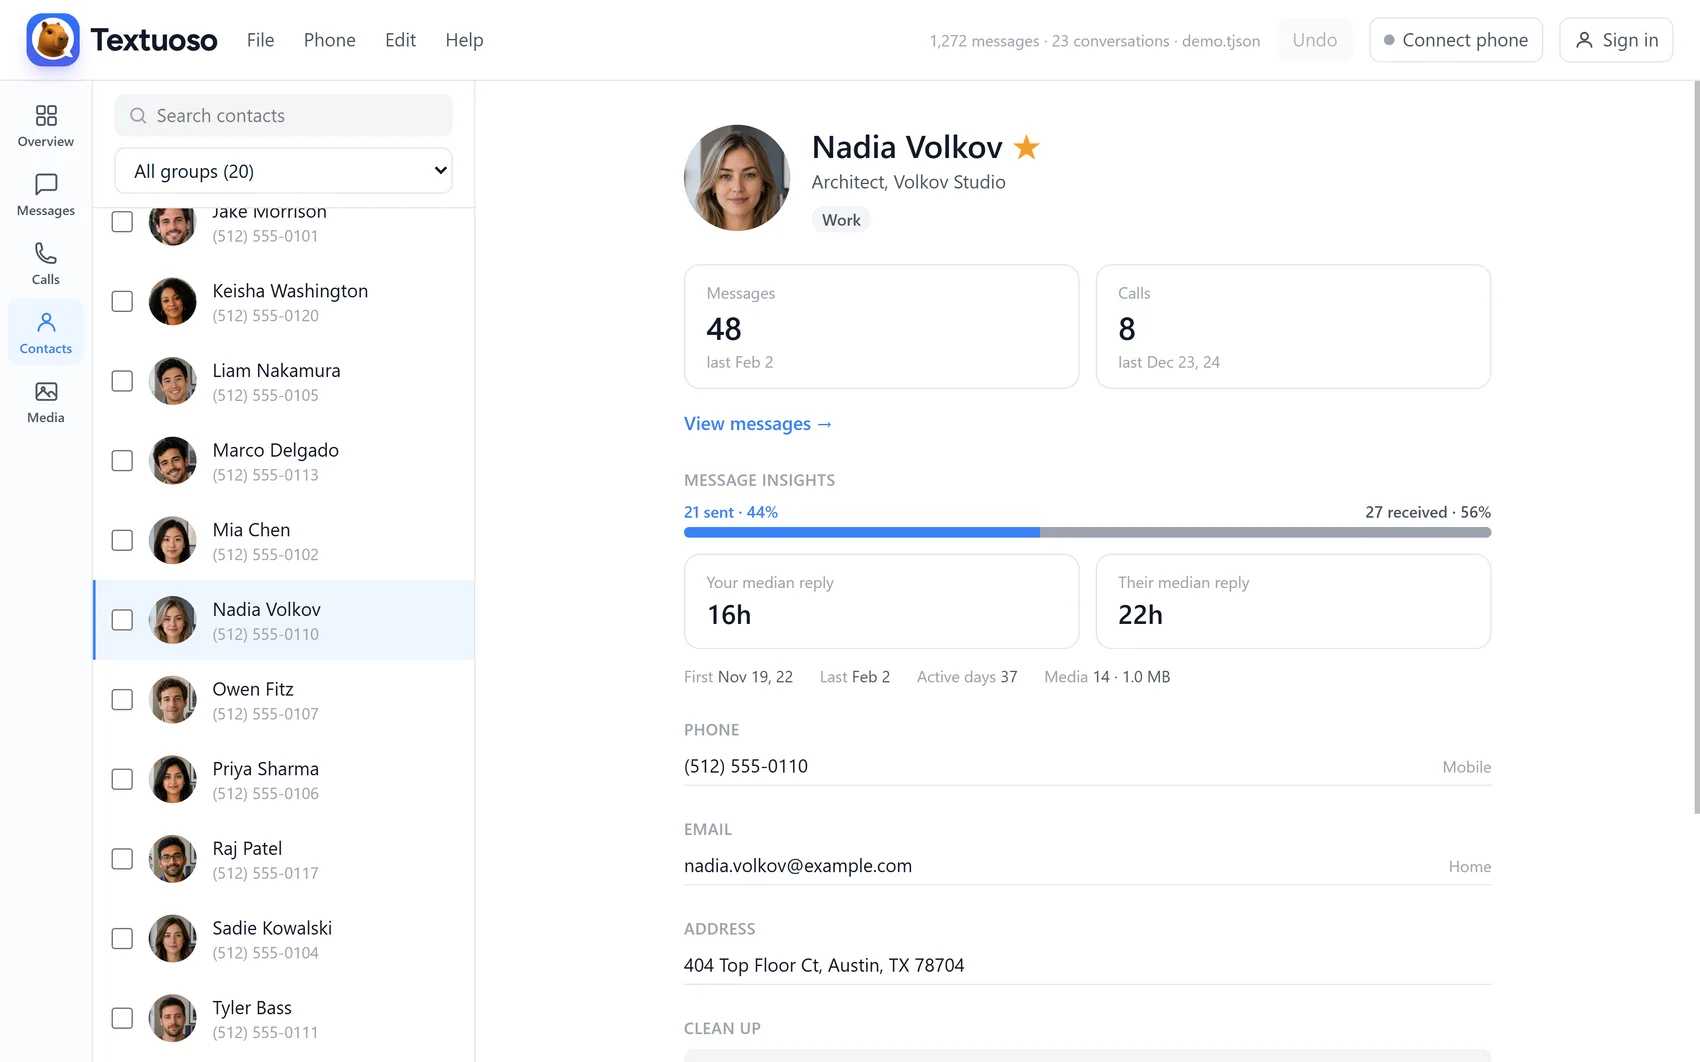This screenshot has height=1062, width=1700.
Task: Click Sadie Kowalski's avatar
Action: point(173,939)
